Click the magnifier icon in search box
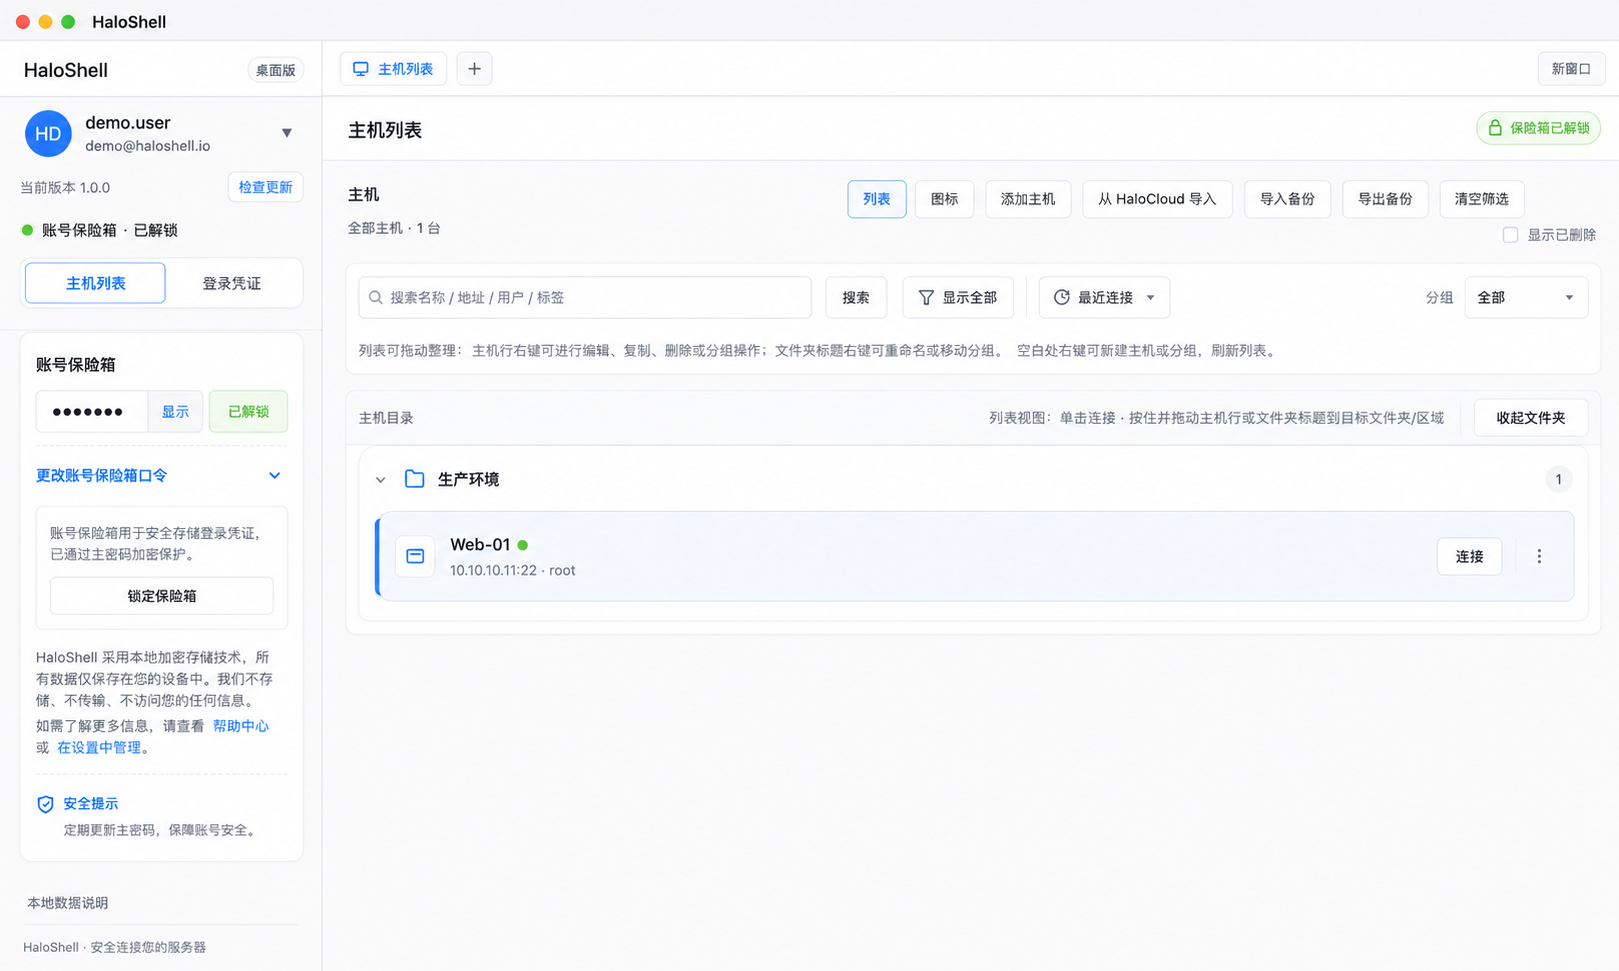 (x=376, y=297)
